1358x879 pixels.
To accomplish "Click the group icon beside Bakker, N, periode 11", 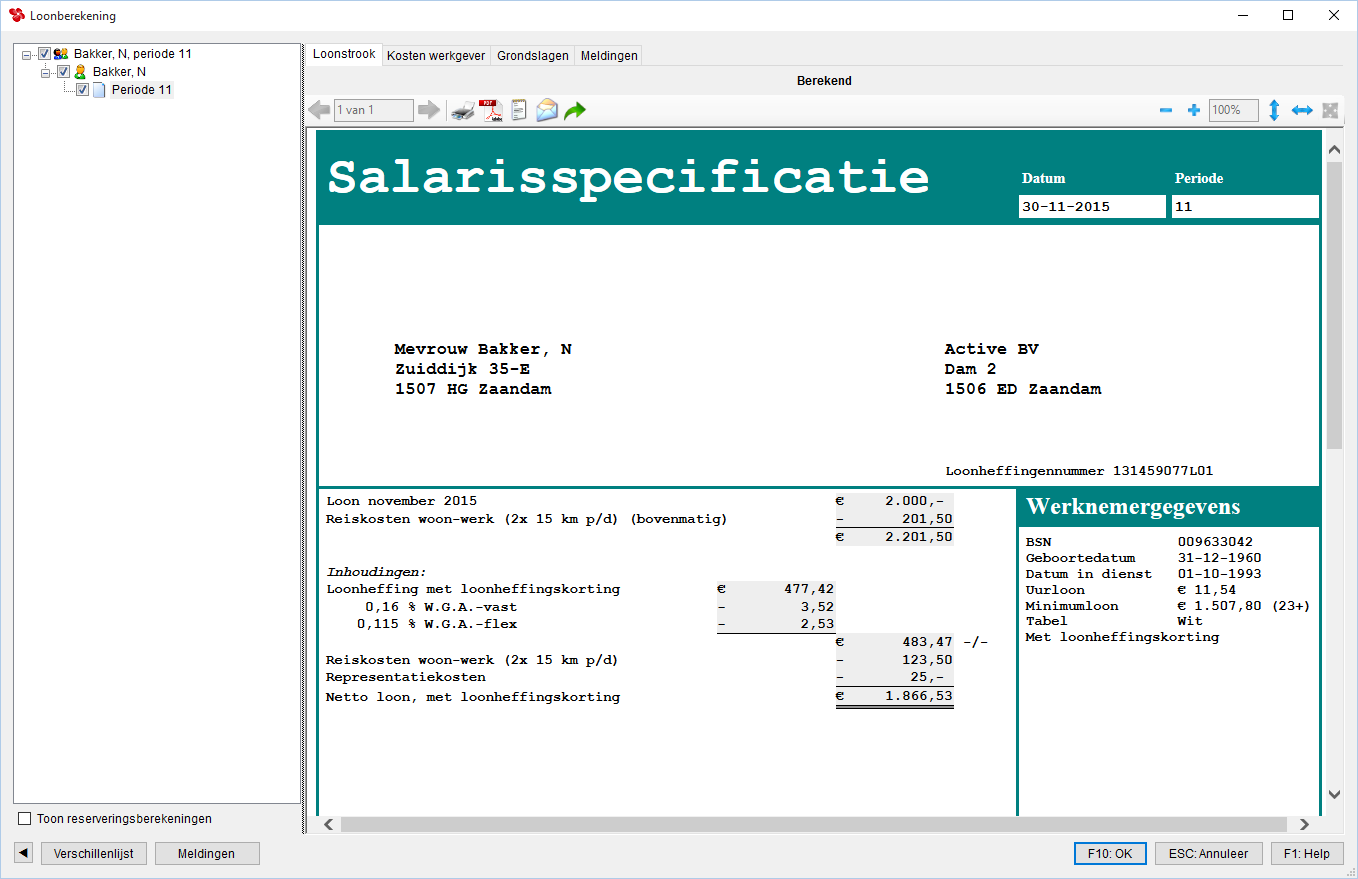I will click(61, 54).
